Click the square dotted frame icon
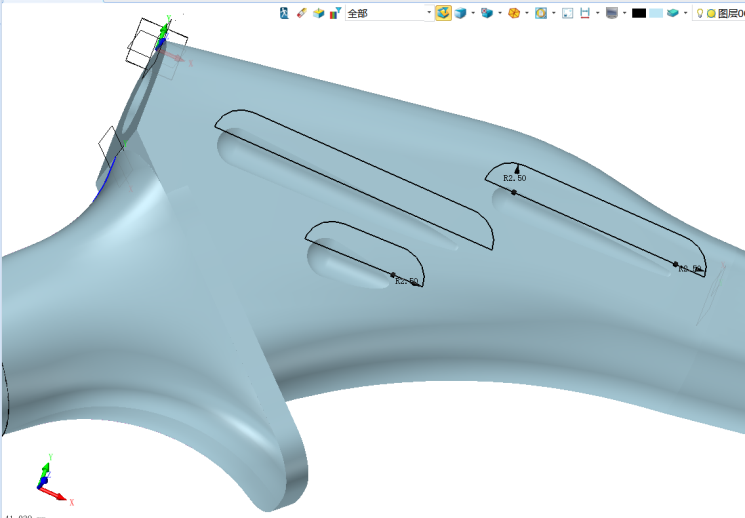745x518 pixels. [x=567, y=13]
